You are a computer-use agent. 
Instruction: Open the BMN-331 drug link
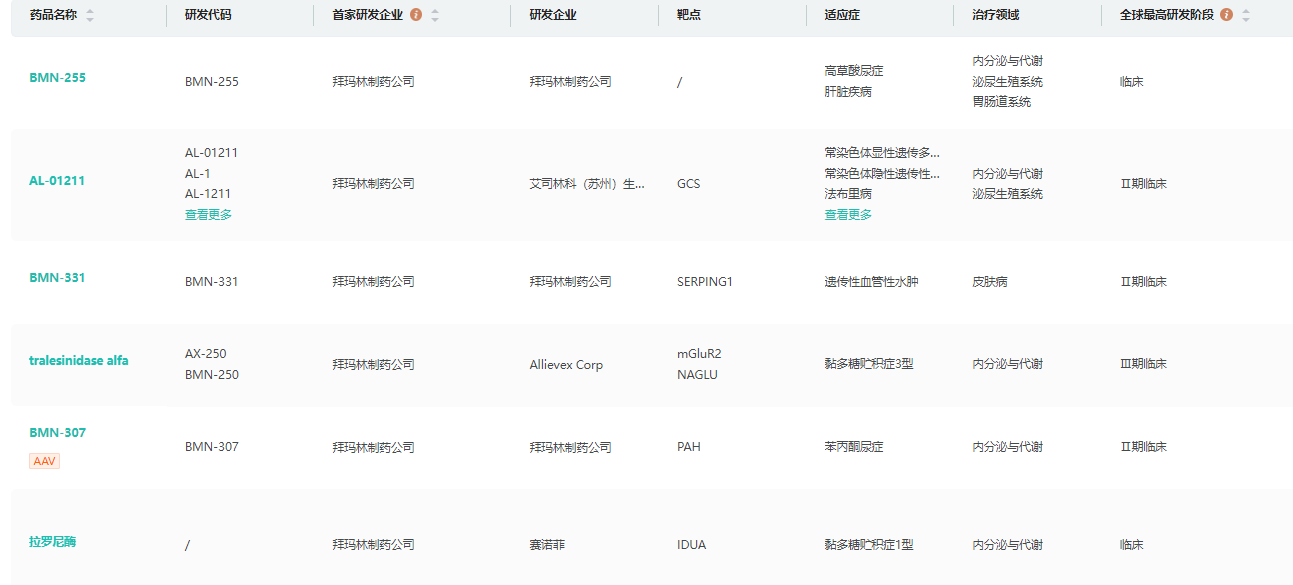[57, 278]
